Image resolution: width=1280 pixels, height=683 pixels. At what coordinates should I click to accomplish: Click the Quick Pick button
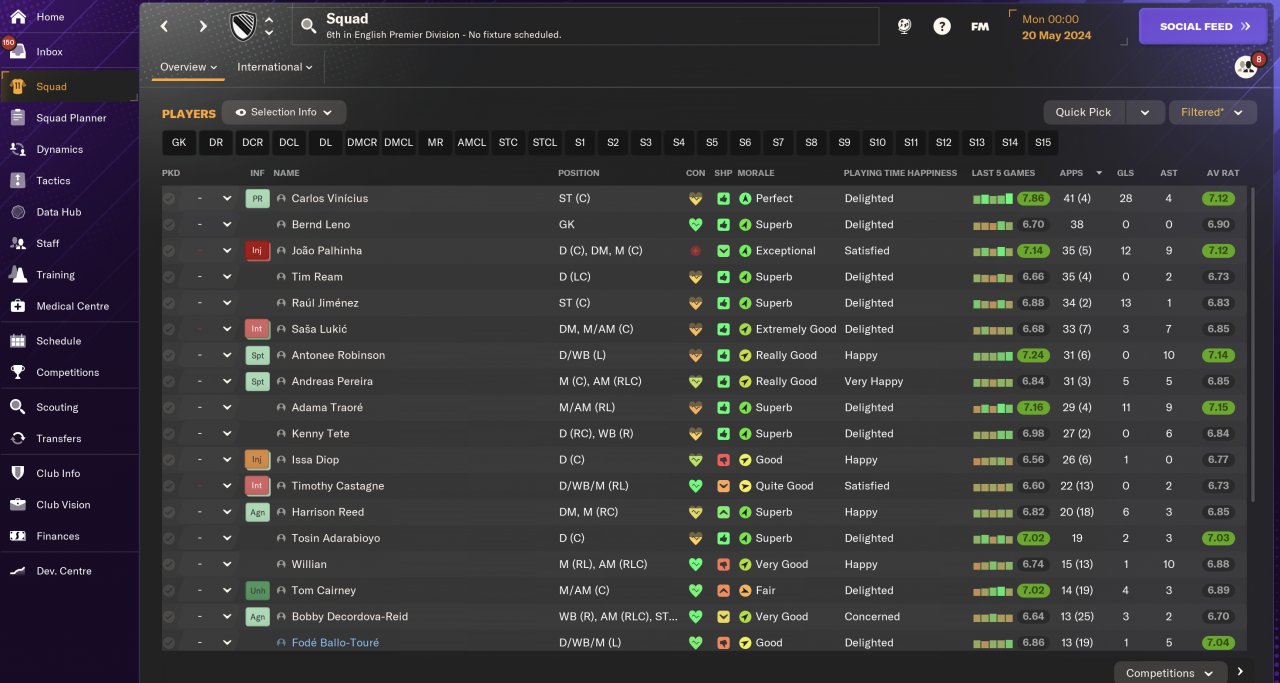pyautogui.click(x=1083, y=112)
